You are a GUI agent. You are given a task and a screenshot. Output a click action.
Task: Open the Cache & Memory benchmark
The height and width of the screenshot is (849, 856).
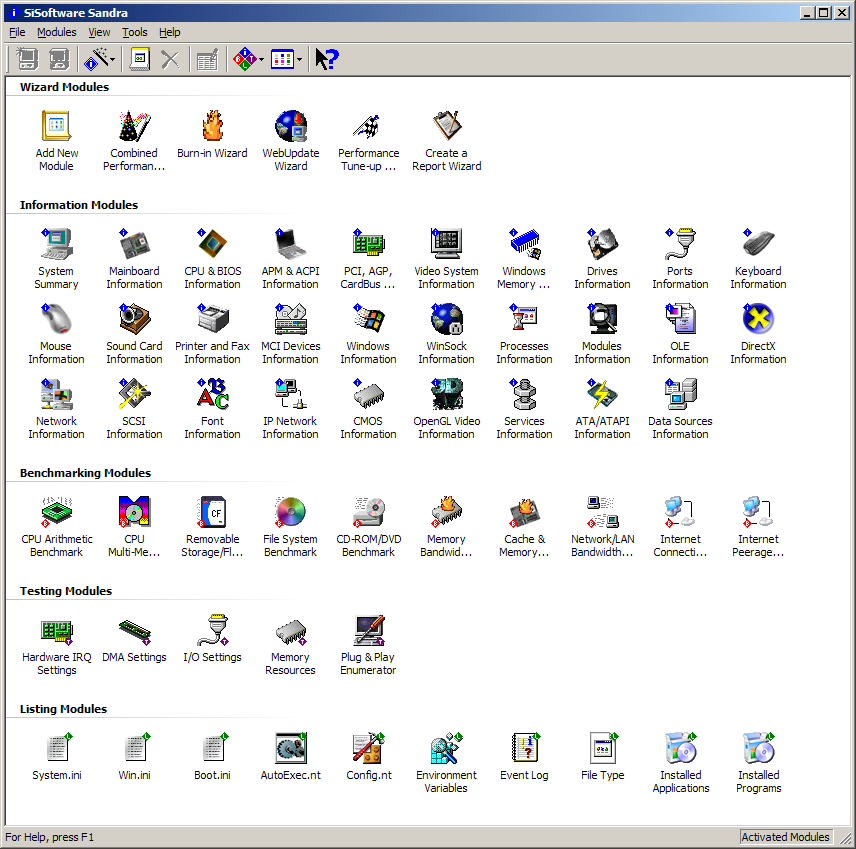(524, 526)
